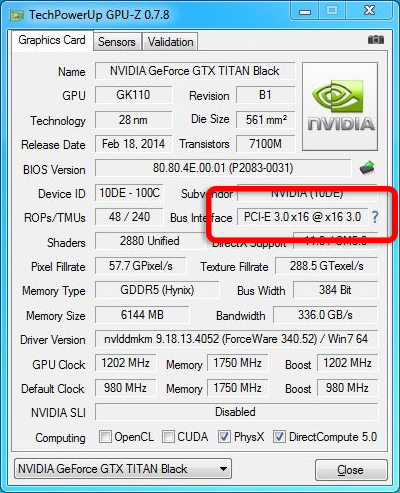The height and width of the screenshot is (493, 400).
Task: Click the Revision field showing B1
Action: 265,95
